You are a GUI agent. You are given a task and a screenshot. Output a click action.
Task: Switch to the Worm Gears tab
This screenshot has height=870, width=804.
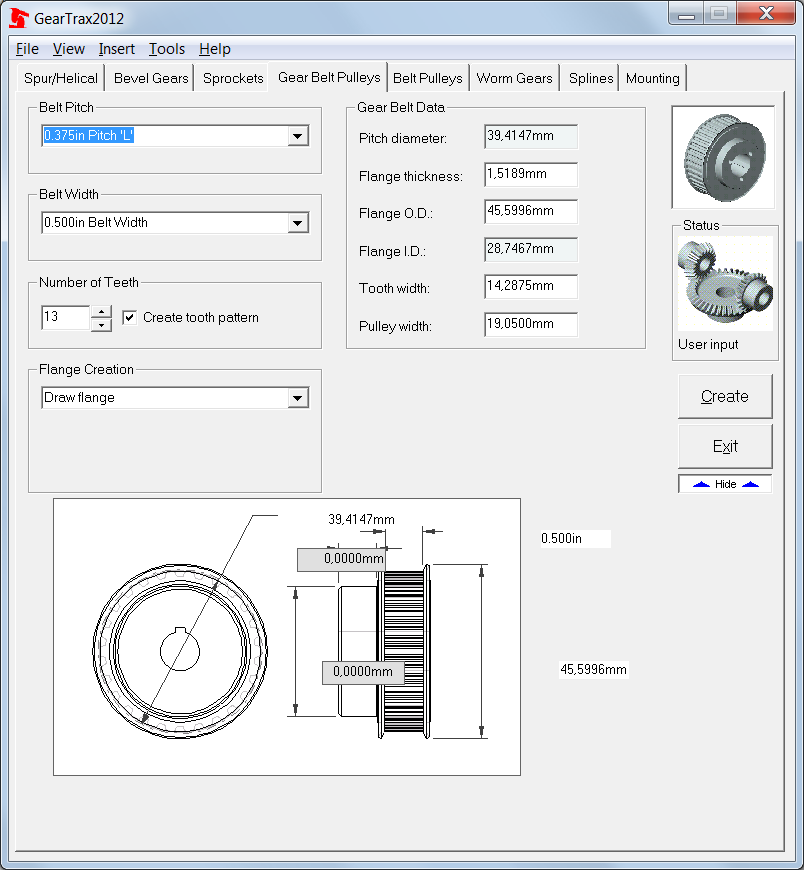514,78
